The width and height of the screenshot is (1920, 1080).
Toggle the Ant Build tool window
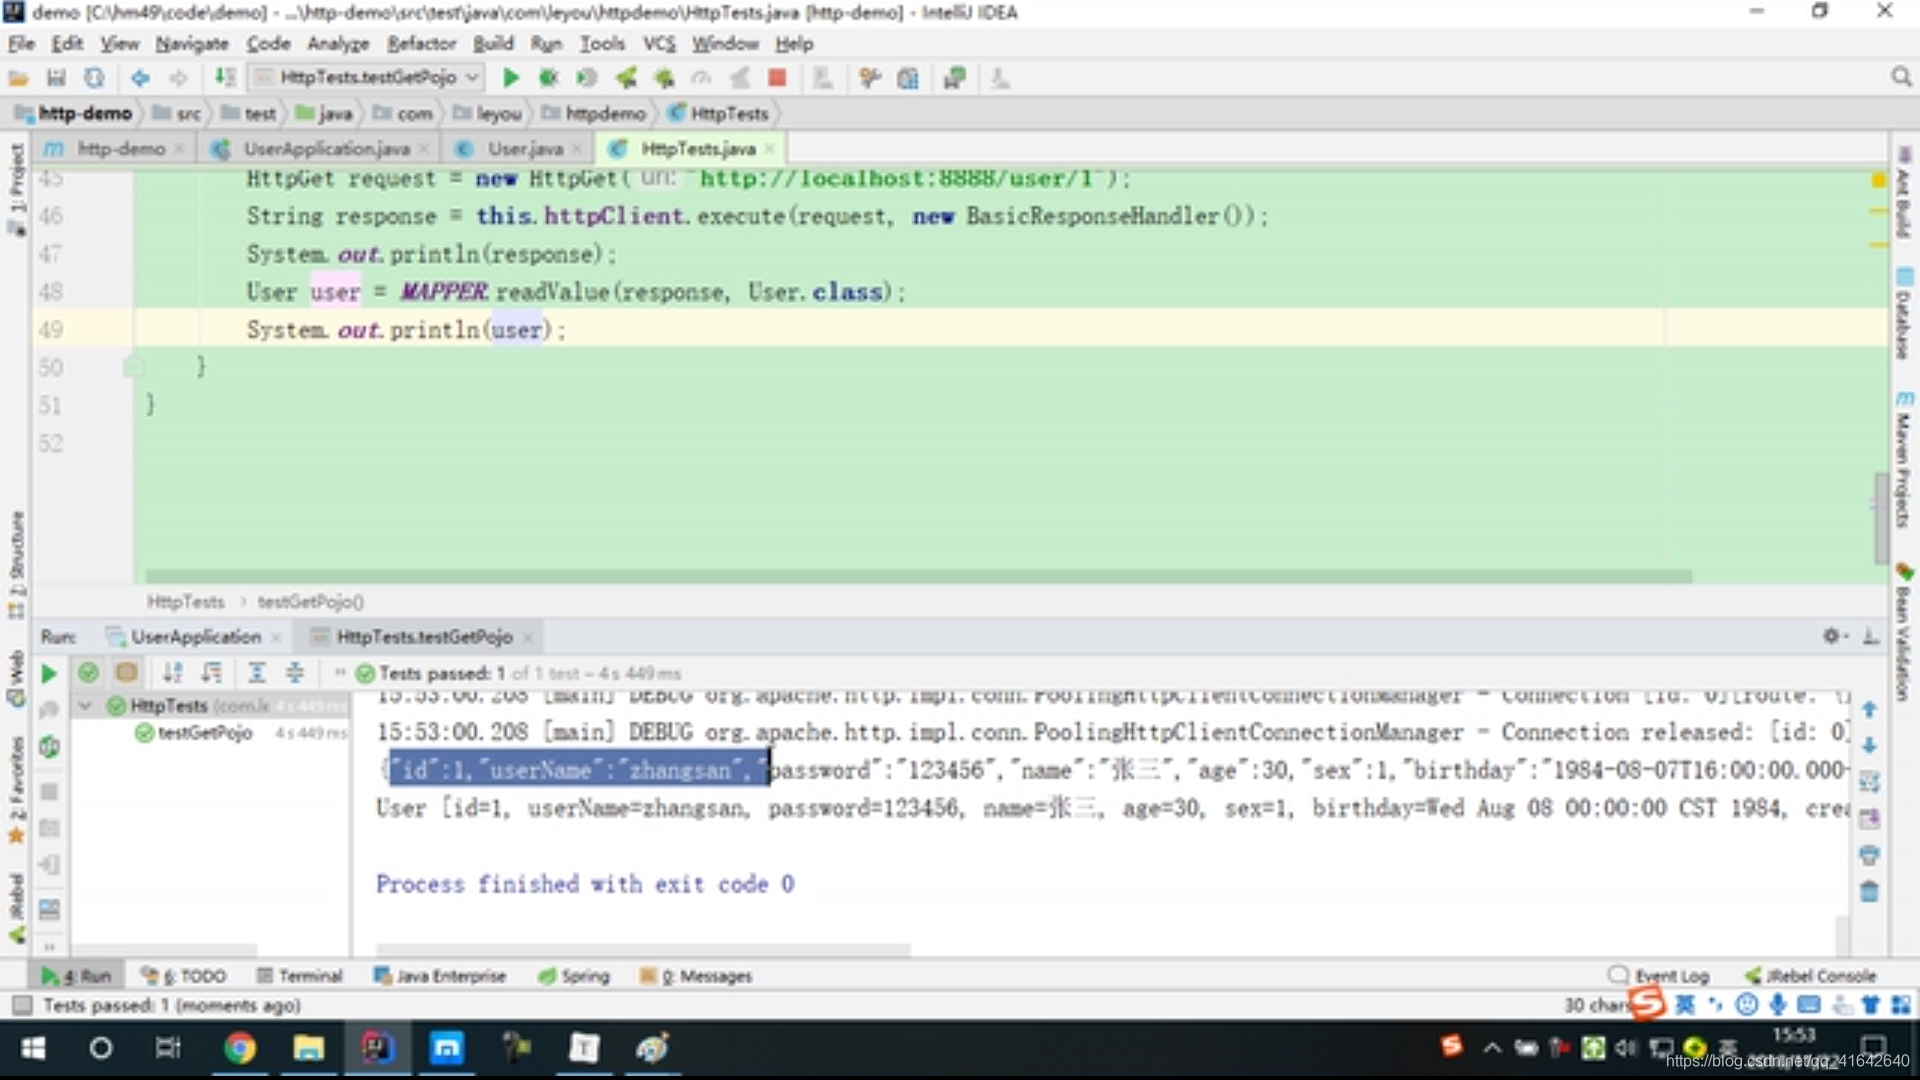click(x=1904, y=192)
